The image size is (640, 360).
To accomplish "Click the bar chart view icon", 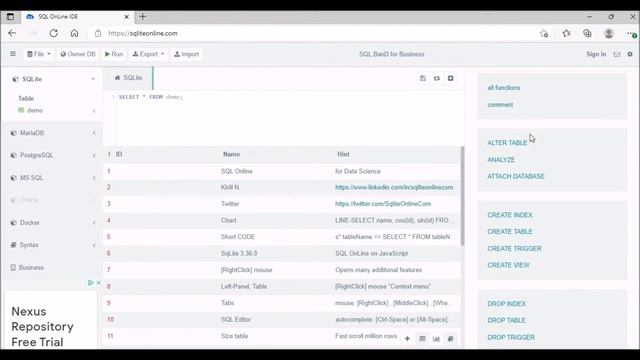I will (436, 339).
